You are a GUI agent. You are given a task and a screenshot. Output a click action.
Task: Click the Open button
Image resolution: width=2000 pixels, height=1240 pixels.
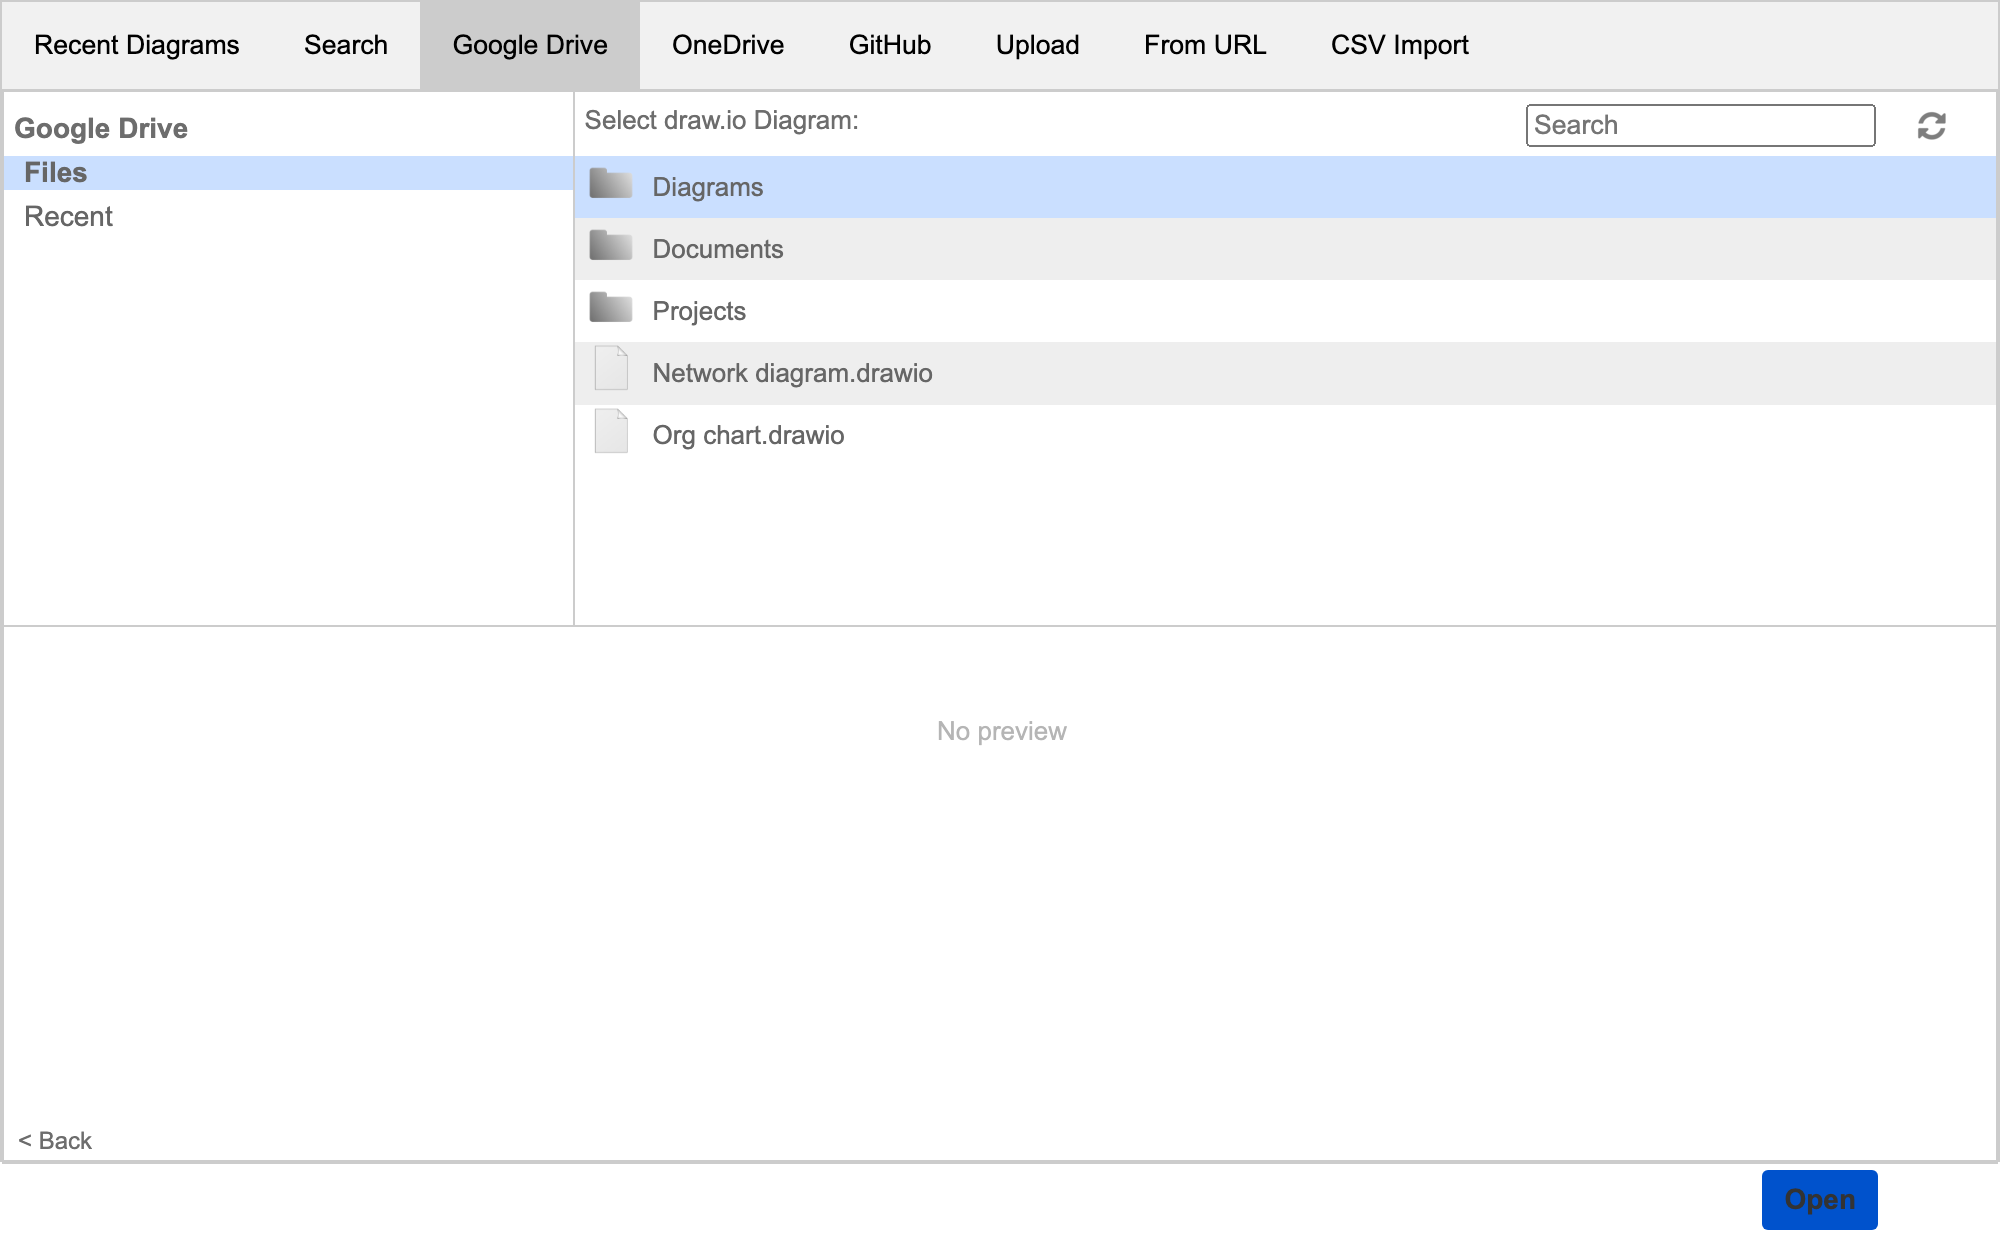[x=1820, y=1200]
